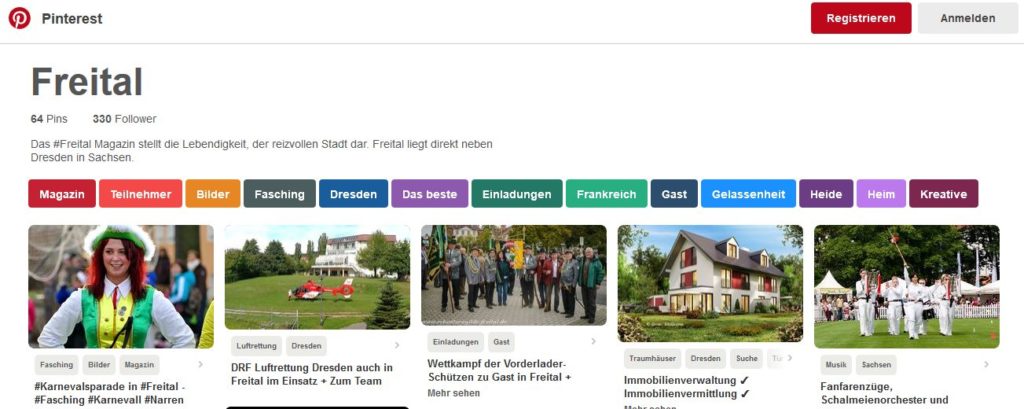Click the Bilder tag under carnival pin
This screenshot has height=409, width=1024.
click(99, 365)
